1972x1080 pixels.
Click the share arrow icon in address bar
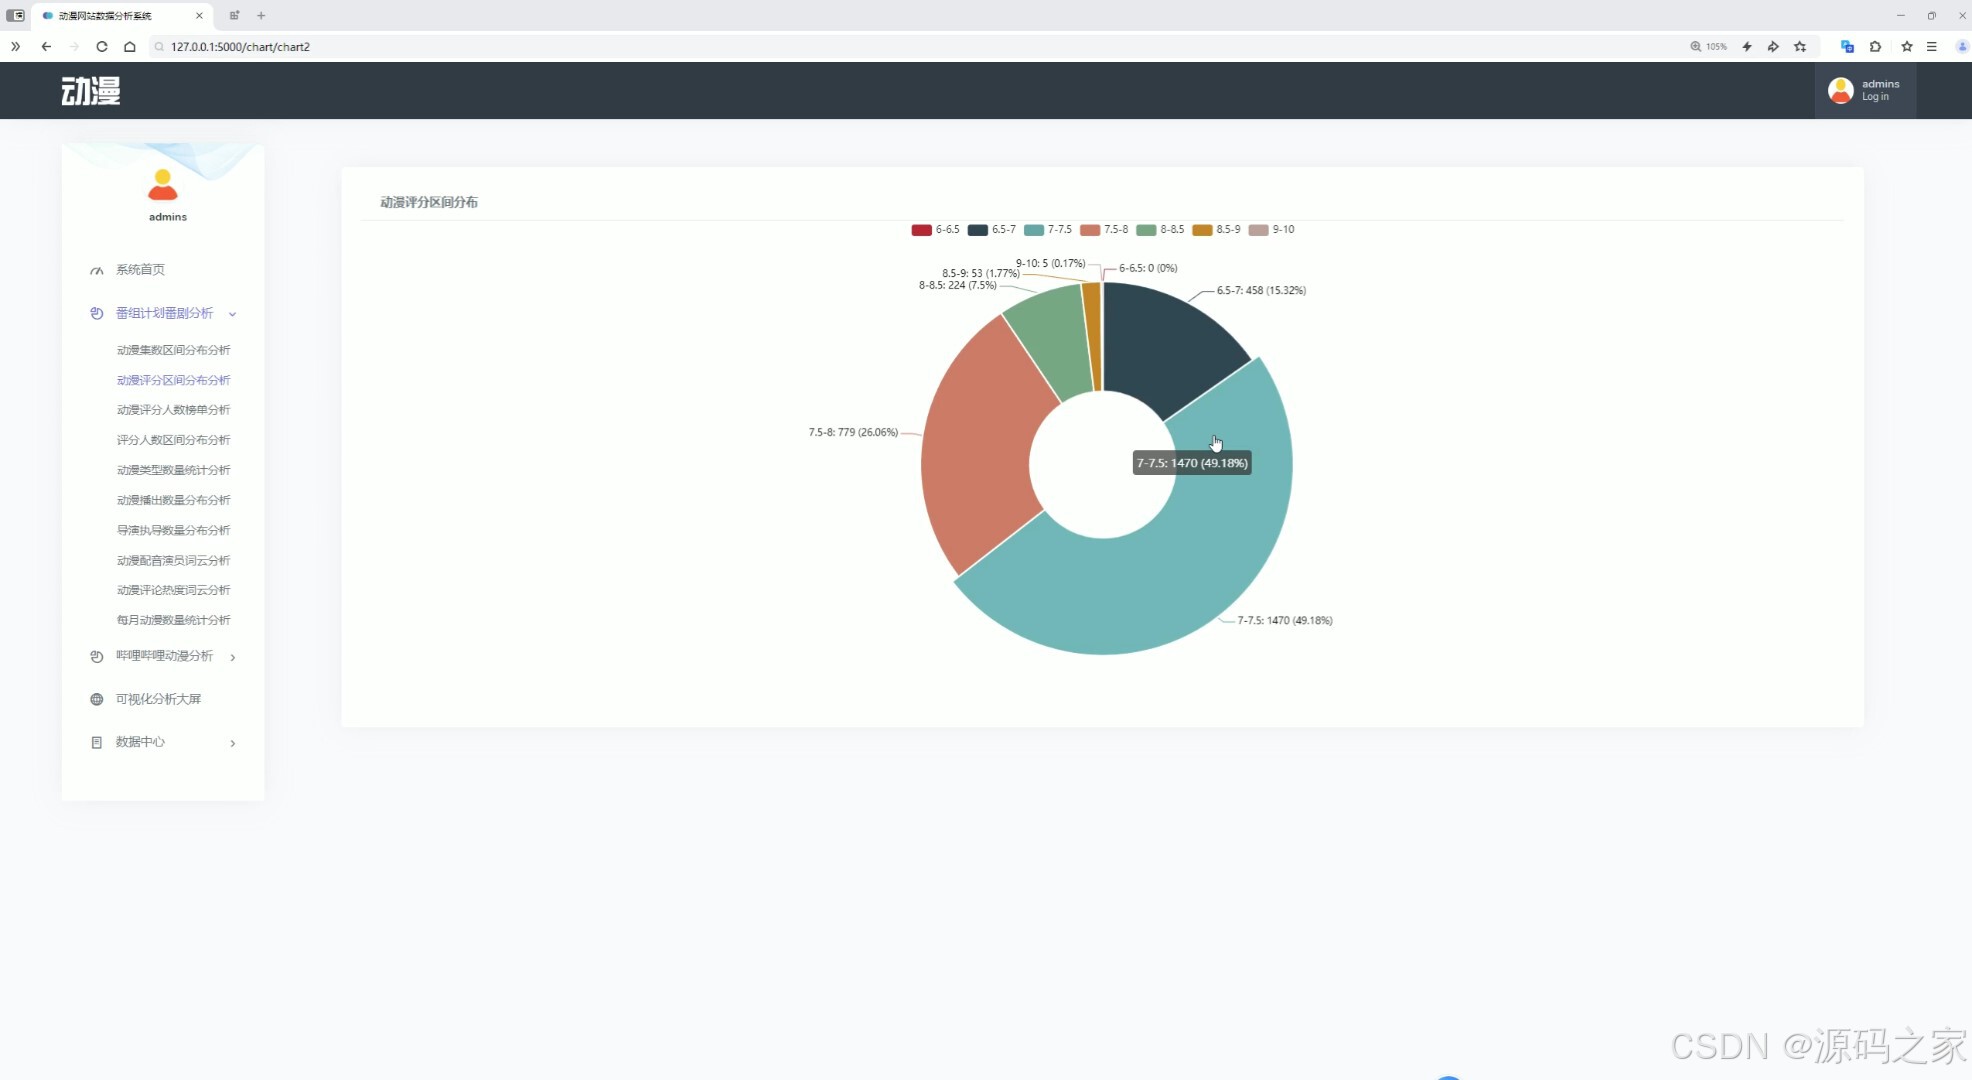pyautogui.click(x=1773, y=47)
